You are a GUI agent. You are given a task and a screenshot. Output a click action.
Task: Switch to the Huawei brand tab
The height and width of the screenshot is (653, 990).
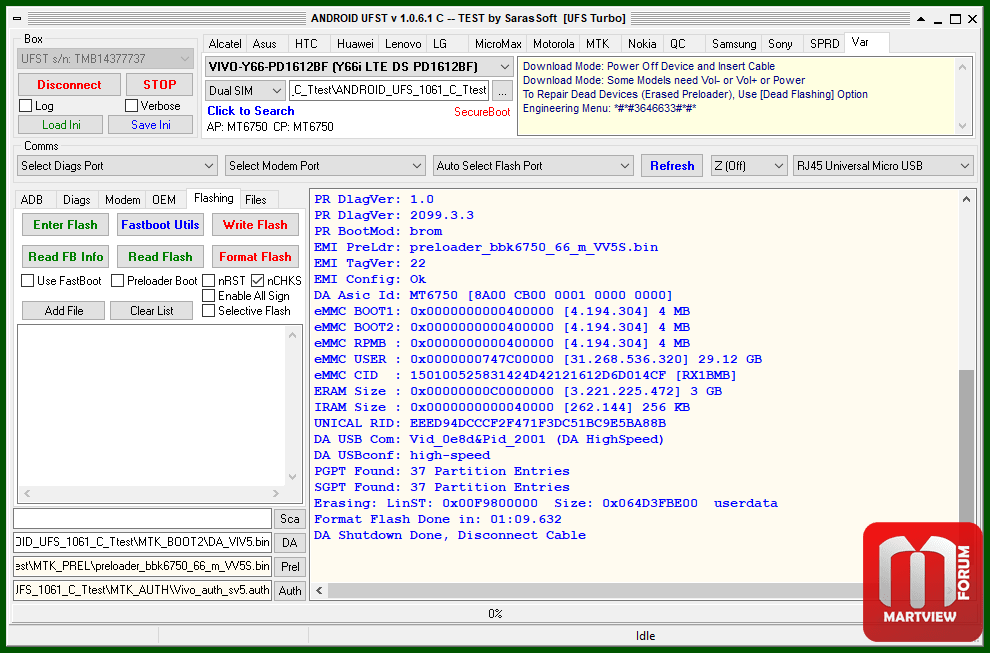point(355,44)
